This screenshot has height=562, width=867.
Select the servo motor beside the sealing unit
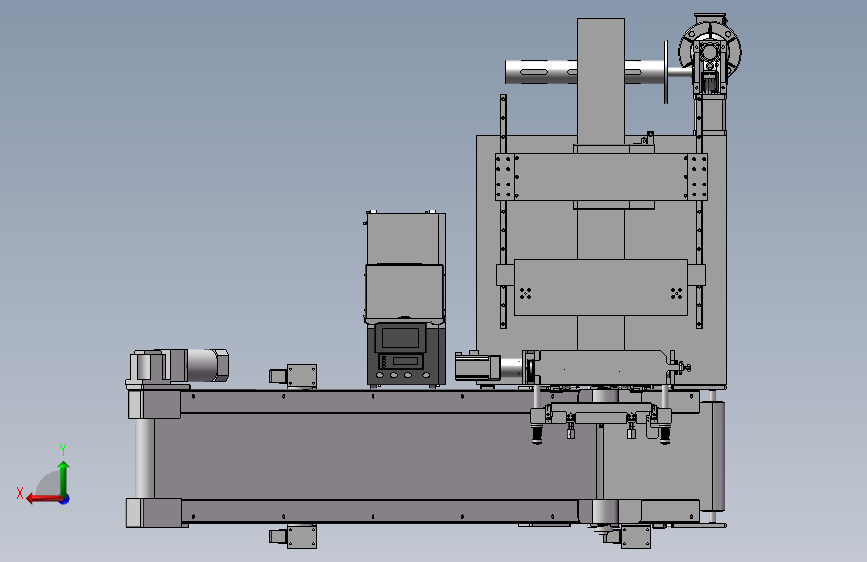(x=478, y=366)
